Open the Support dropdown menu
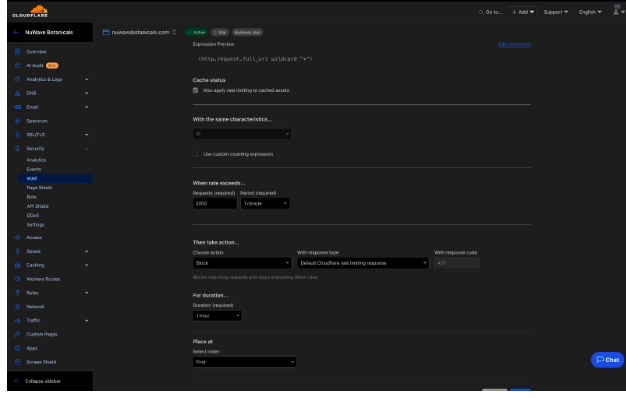 (556, 12)
